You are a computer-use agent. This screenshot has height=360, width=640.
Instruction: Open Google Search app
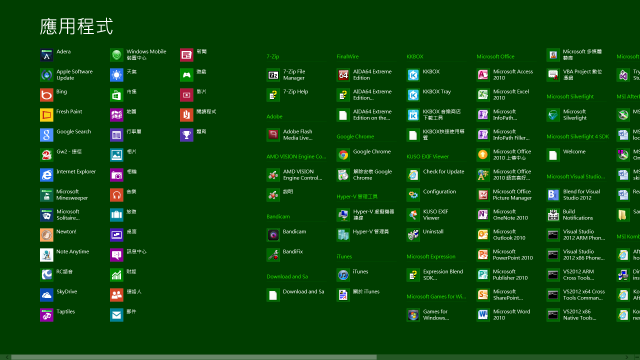[47, 135]
